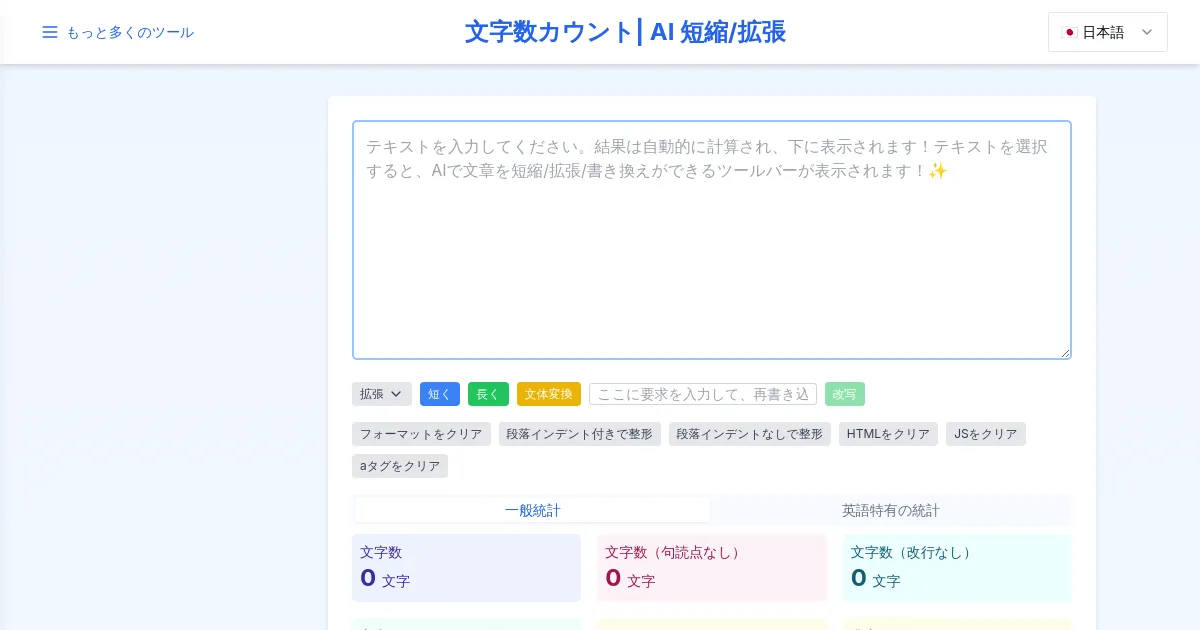This screenshot has width=1200, height=630.
Task: Click the blue 短く button
Action: 440,394
